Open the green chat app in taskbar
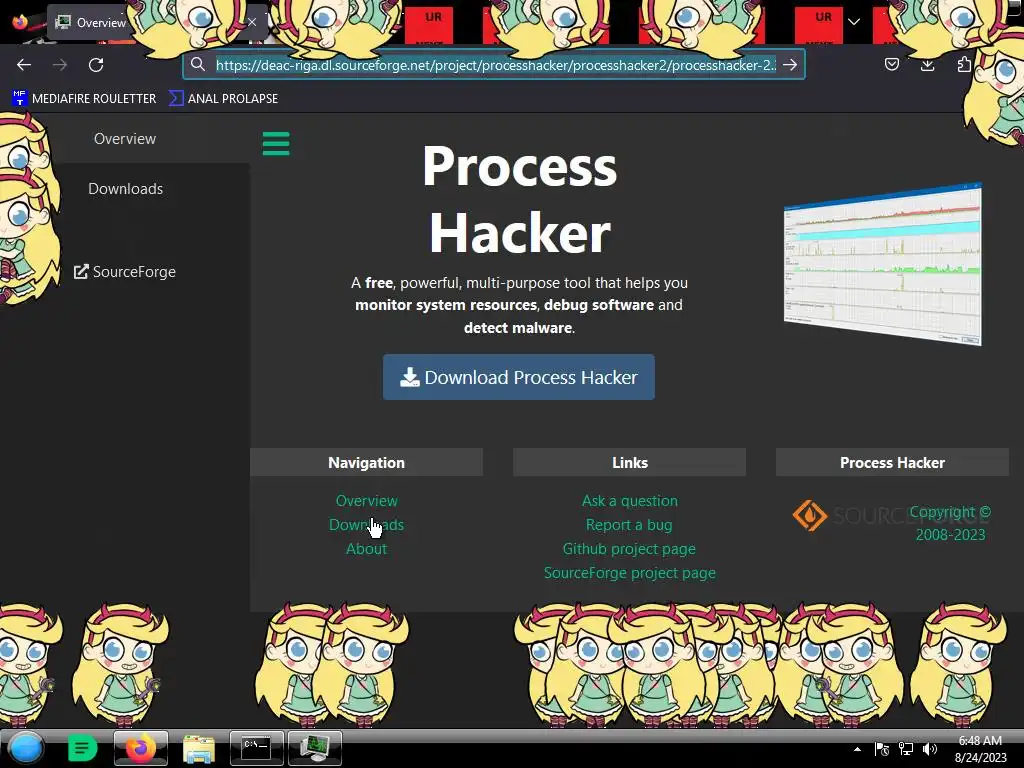1024x768 pixels. pos(82,748)
